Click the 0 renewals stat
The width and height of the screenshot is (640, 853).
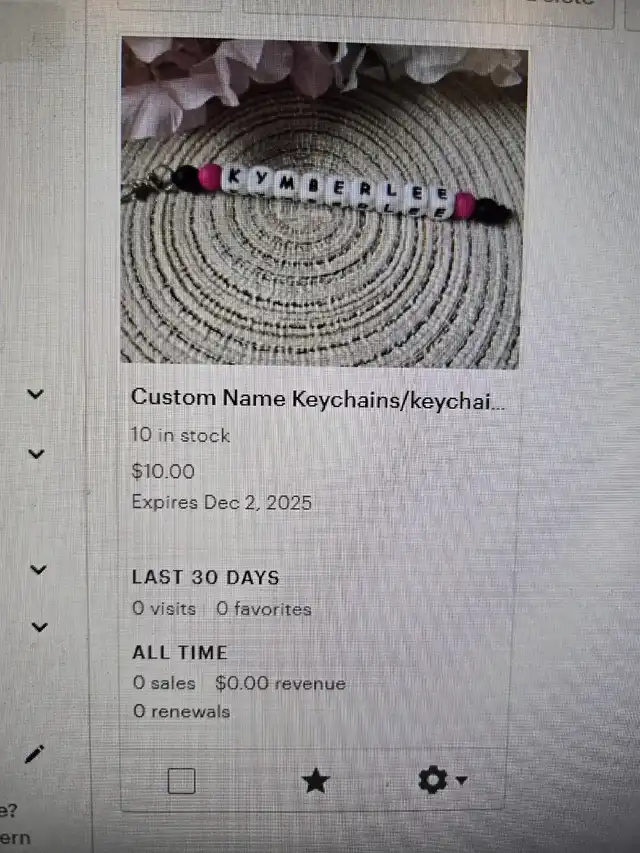[x=181, y=711]
